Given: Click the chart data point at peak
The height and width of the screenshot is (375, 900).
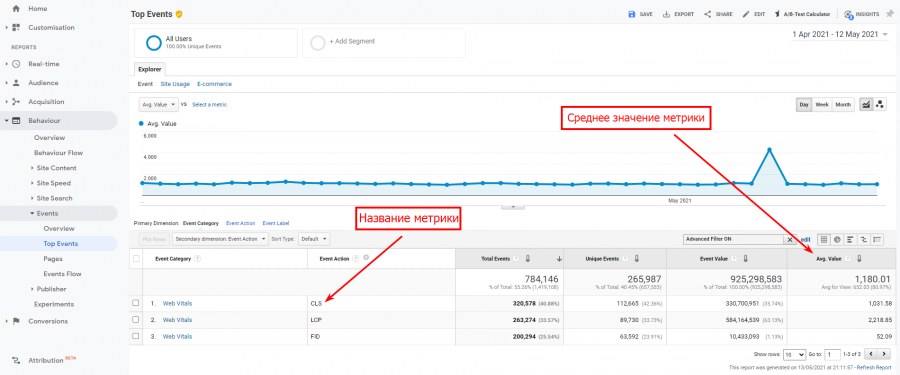Looking at the screenshot, I should [769, 149].
